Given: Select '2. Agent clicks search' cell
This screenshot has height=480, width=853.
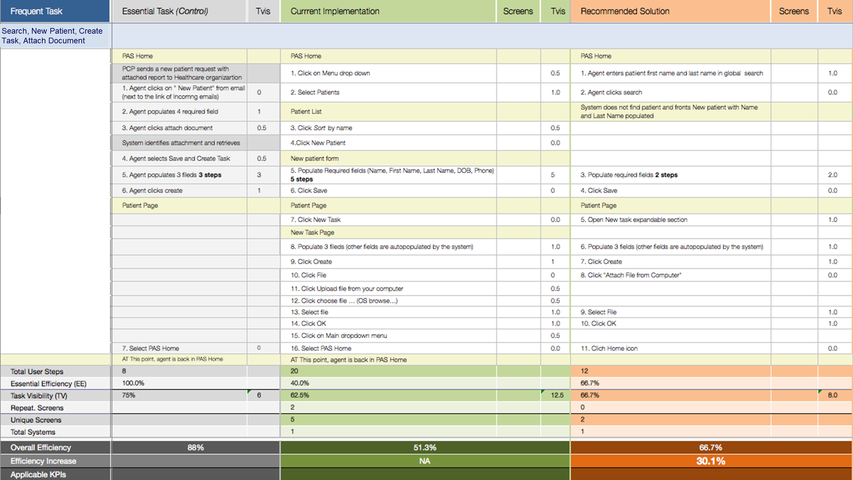Looking at the screenshot, I should (x=670, y=93).
